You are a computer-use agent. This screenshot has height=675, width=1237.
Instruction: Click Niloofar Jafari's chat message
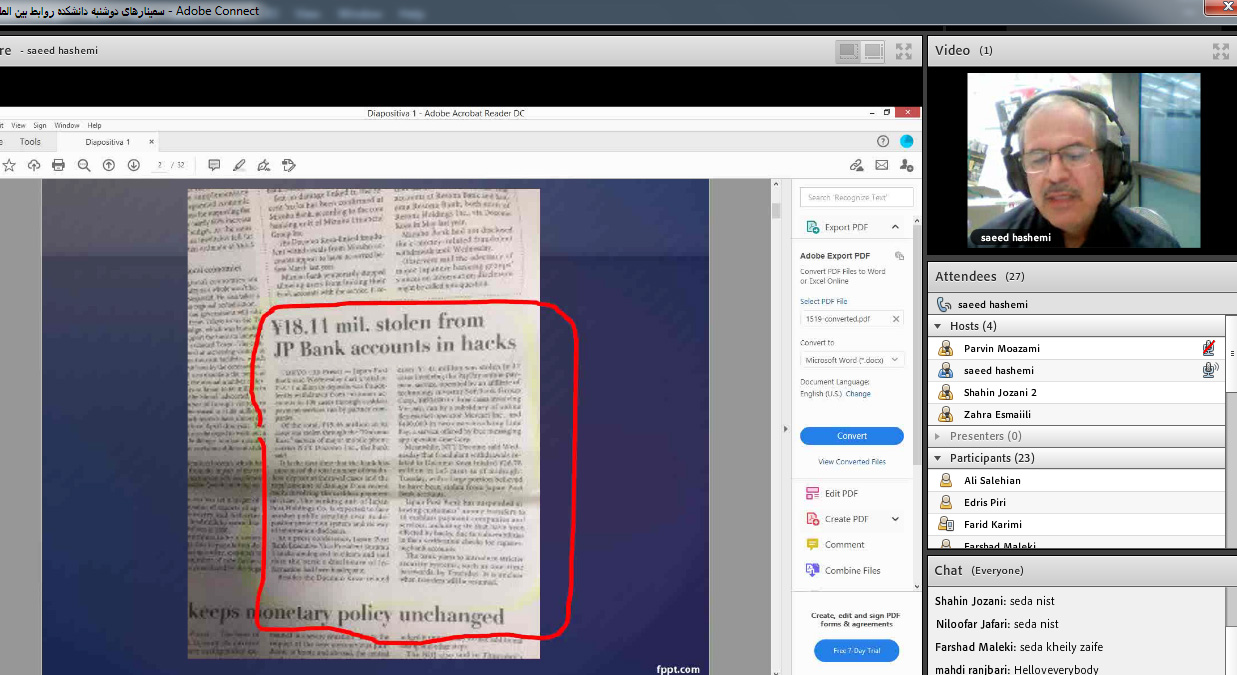[996, 624]
